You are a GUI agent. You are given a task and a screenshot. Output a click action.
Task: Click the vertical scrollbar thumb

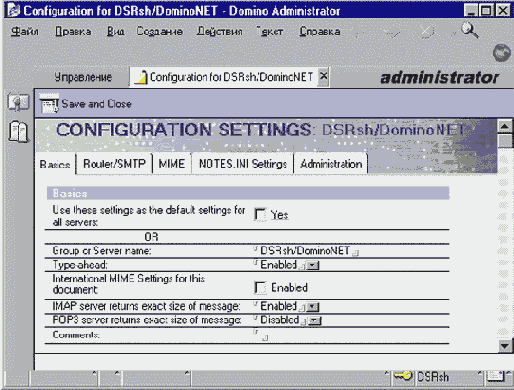505,140
